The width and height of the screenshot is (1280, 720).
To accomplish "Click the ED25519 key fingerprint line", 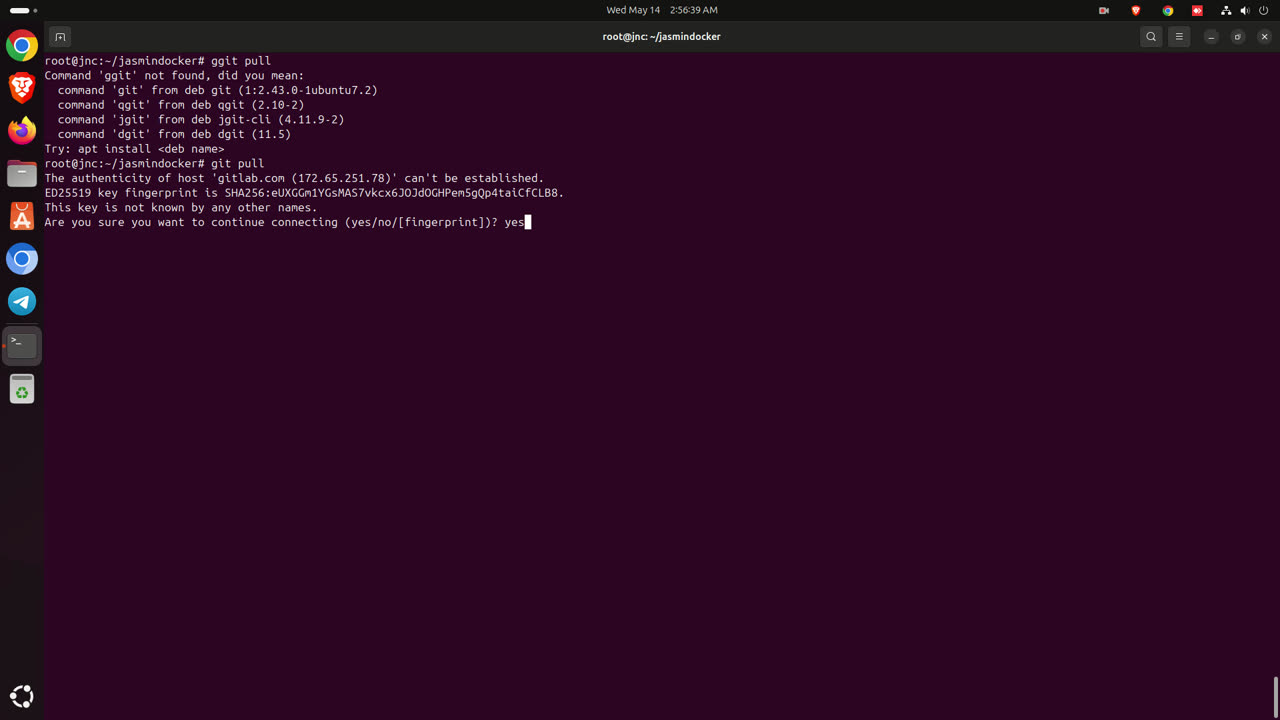I will [304, 192].
